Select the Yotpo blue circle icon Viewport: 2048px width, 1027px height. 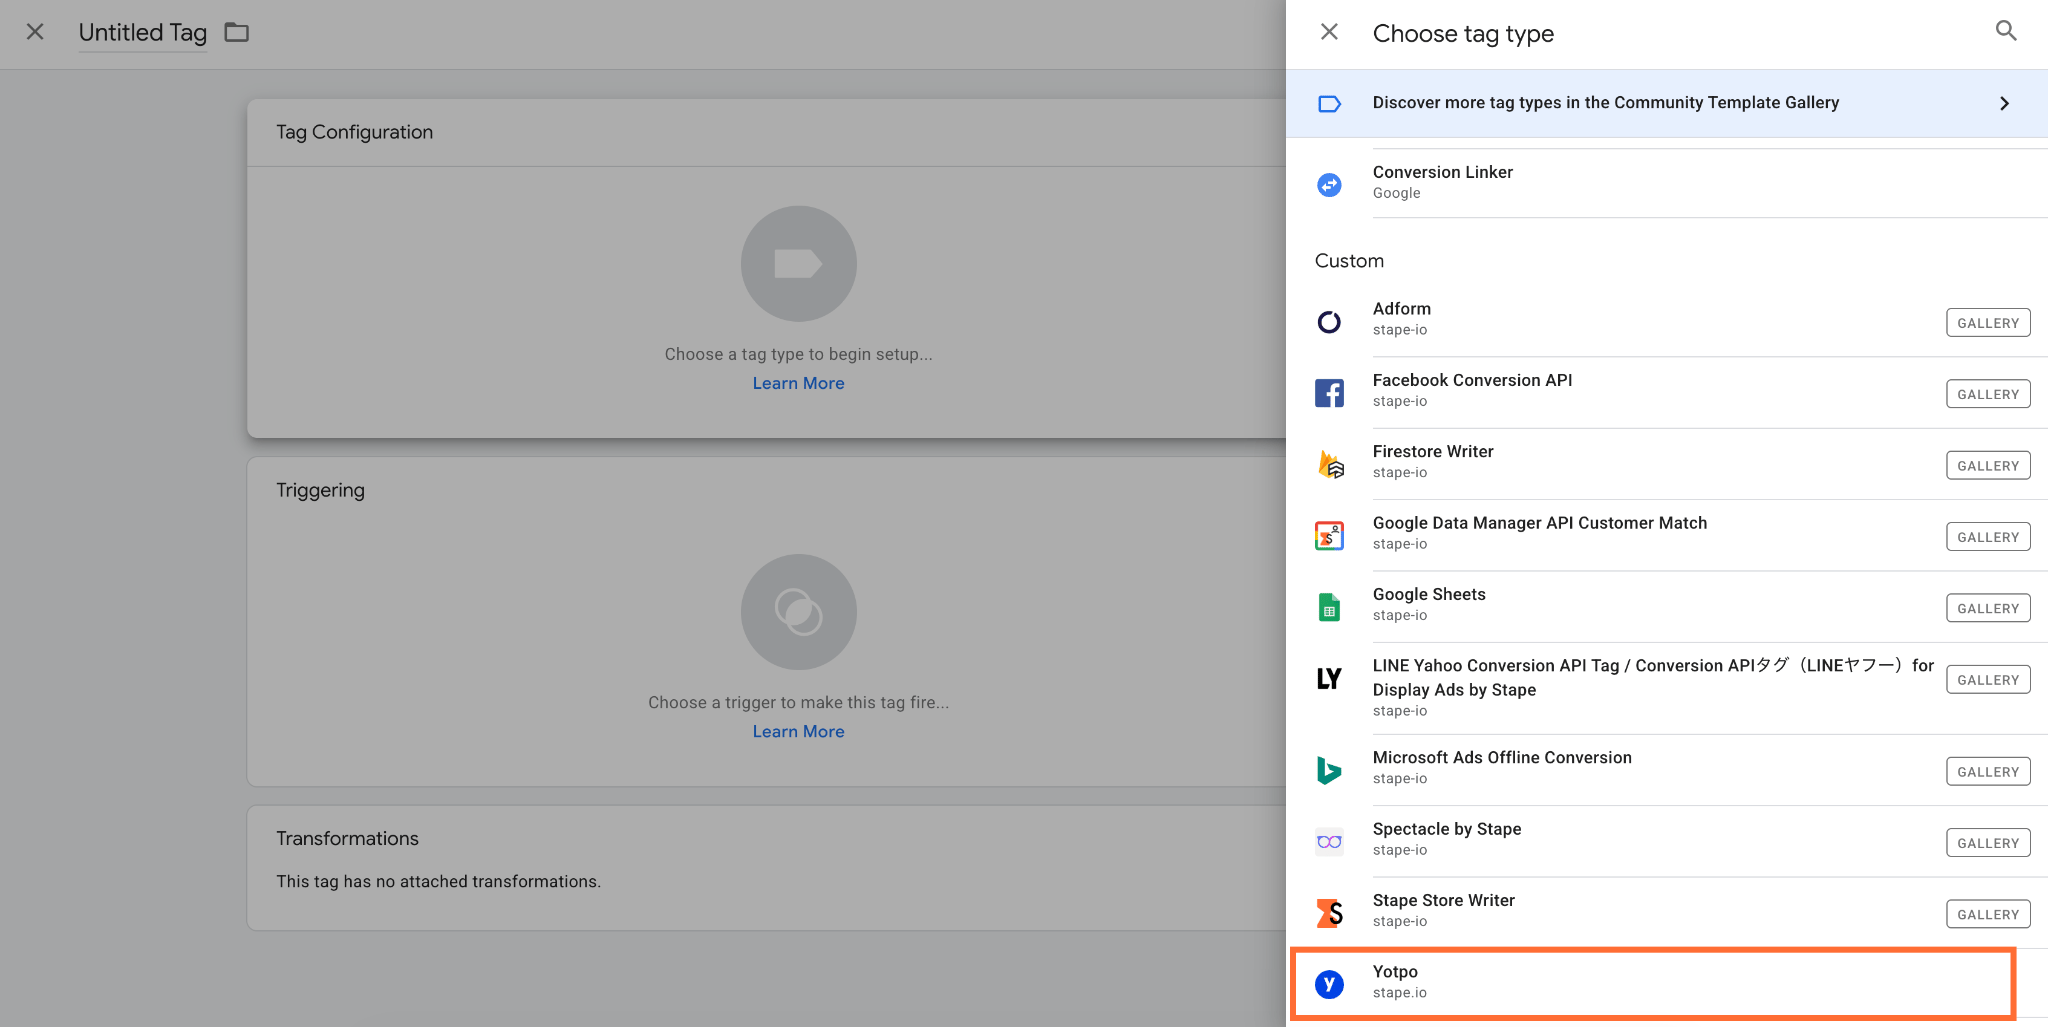(1329, 984)
